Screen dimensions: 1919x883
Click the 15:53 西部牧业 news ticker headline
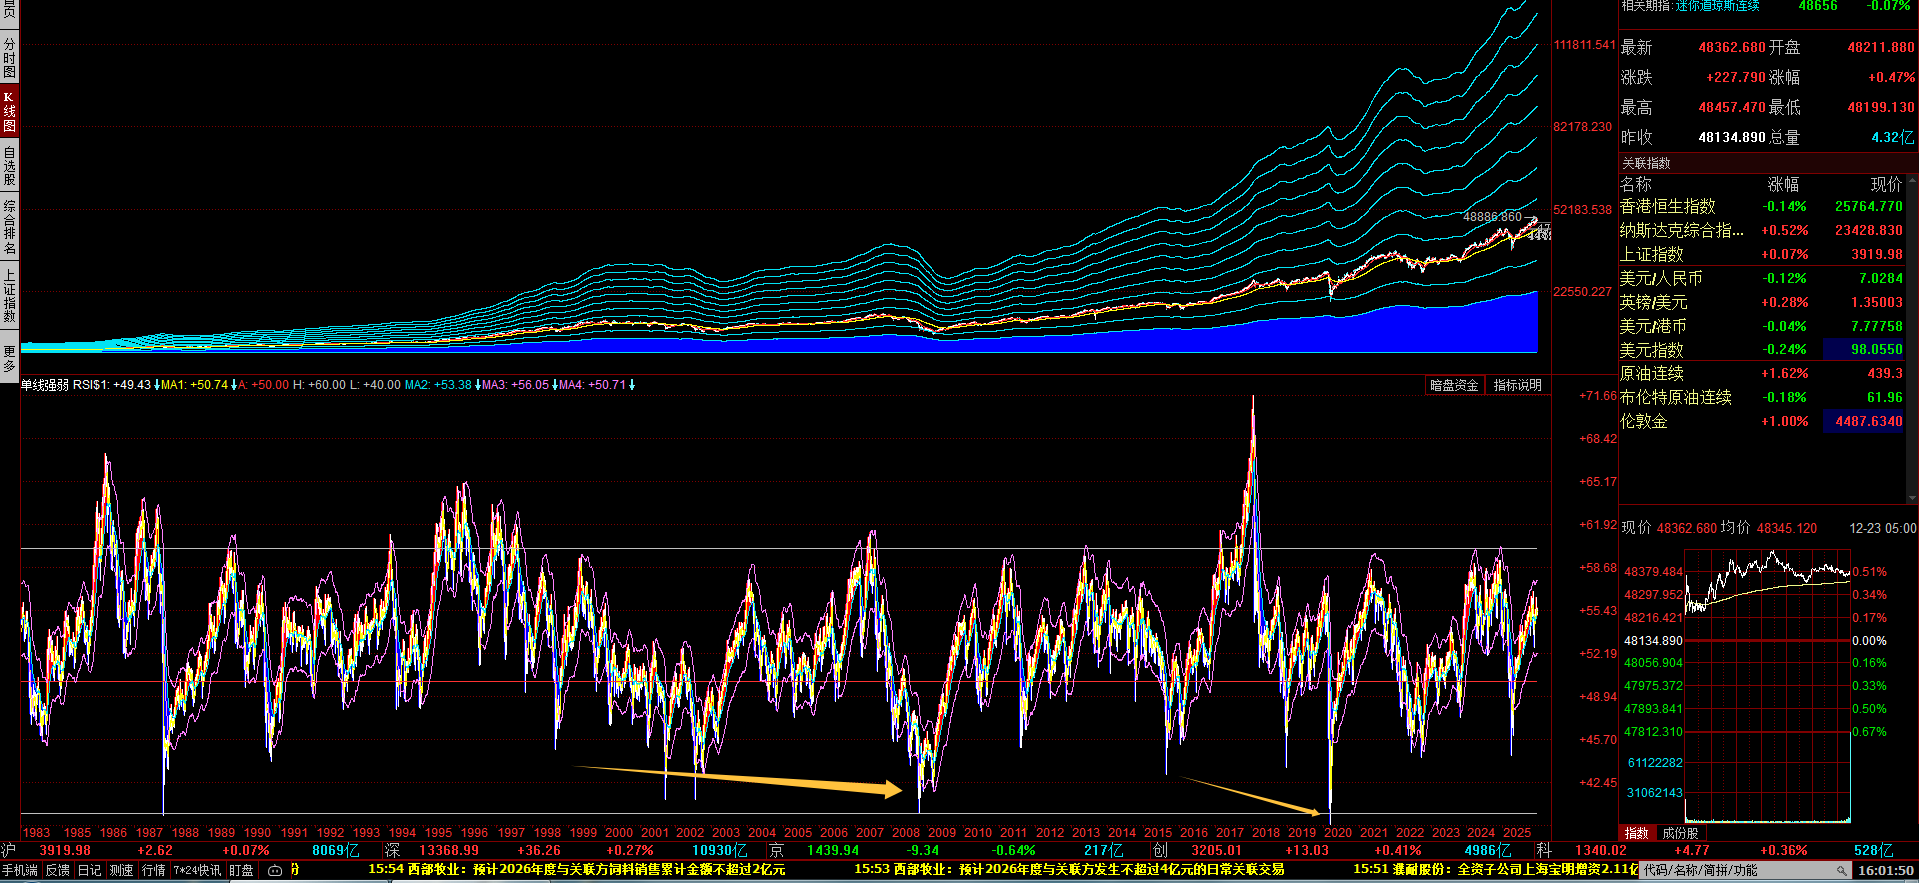[x=1069, y=870]
